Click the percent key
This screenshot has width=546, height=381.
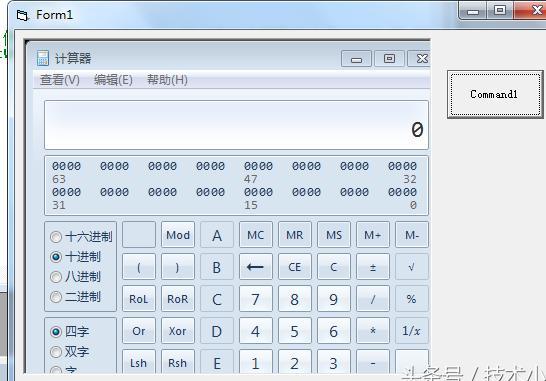[x=412, y=299]
